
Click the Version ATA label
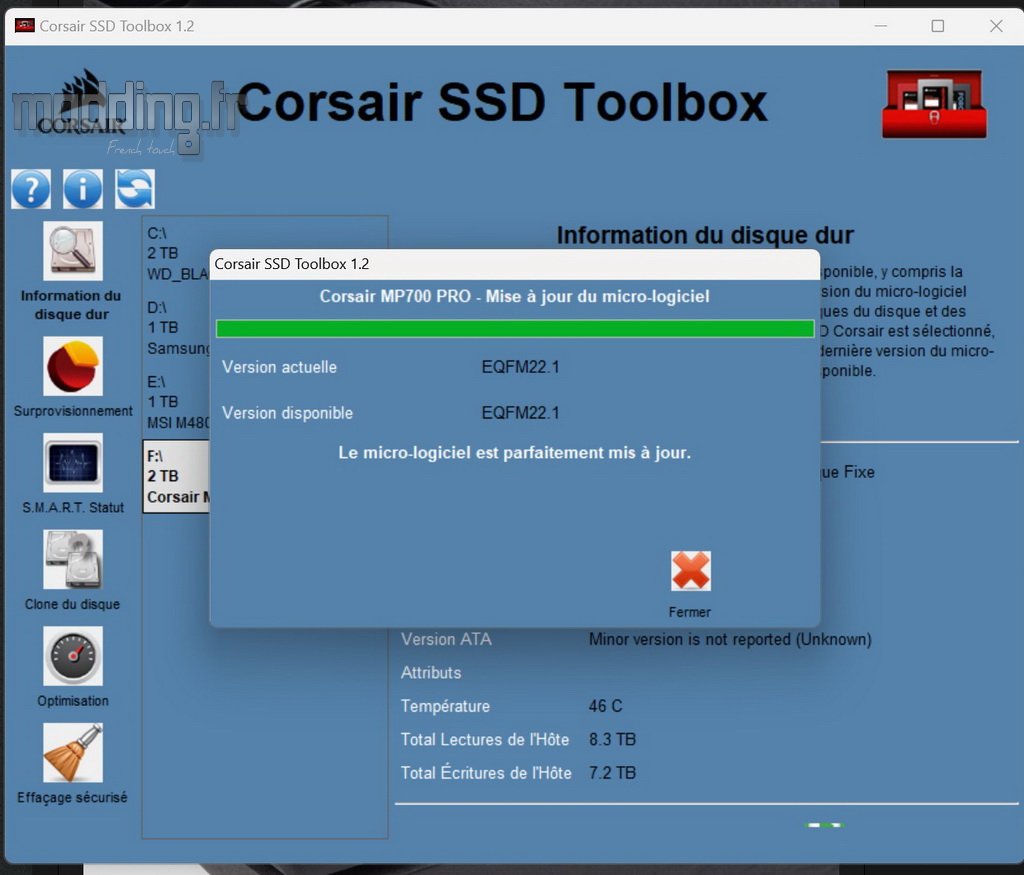[x=446, y=639]
